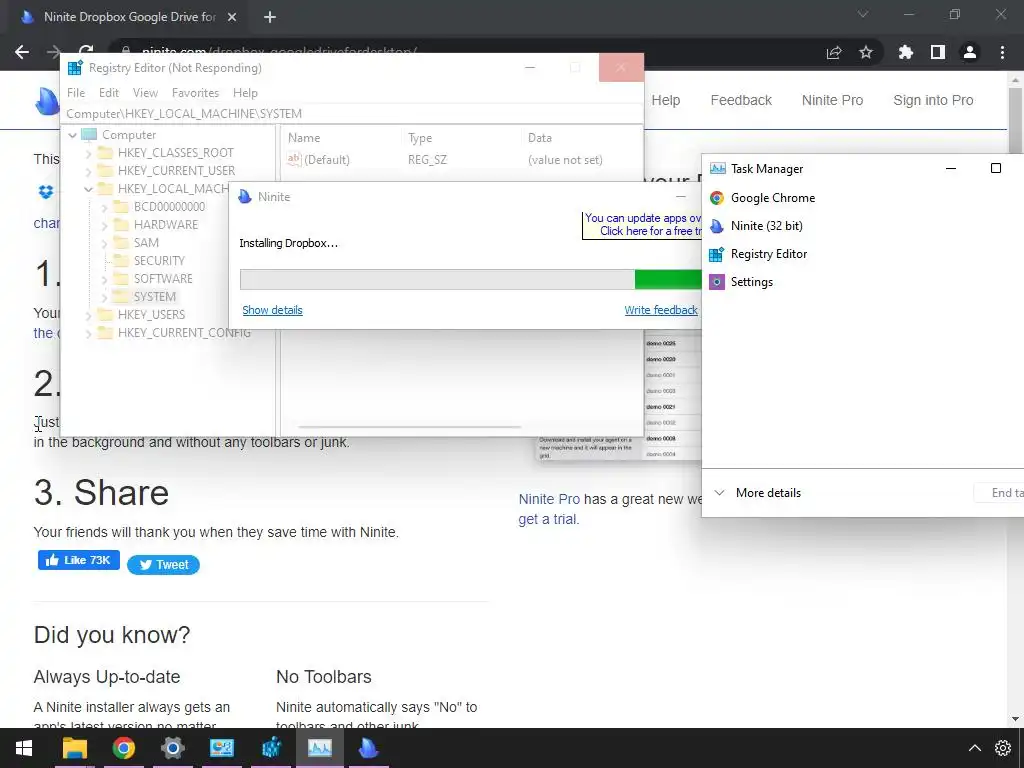This screenshot has width=1024, height=768.
Task: Open Chrome profile avatar icon
Action: 970,52
